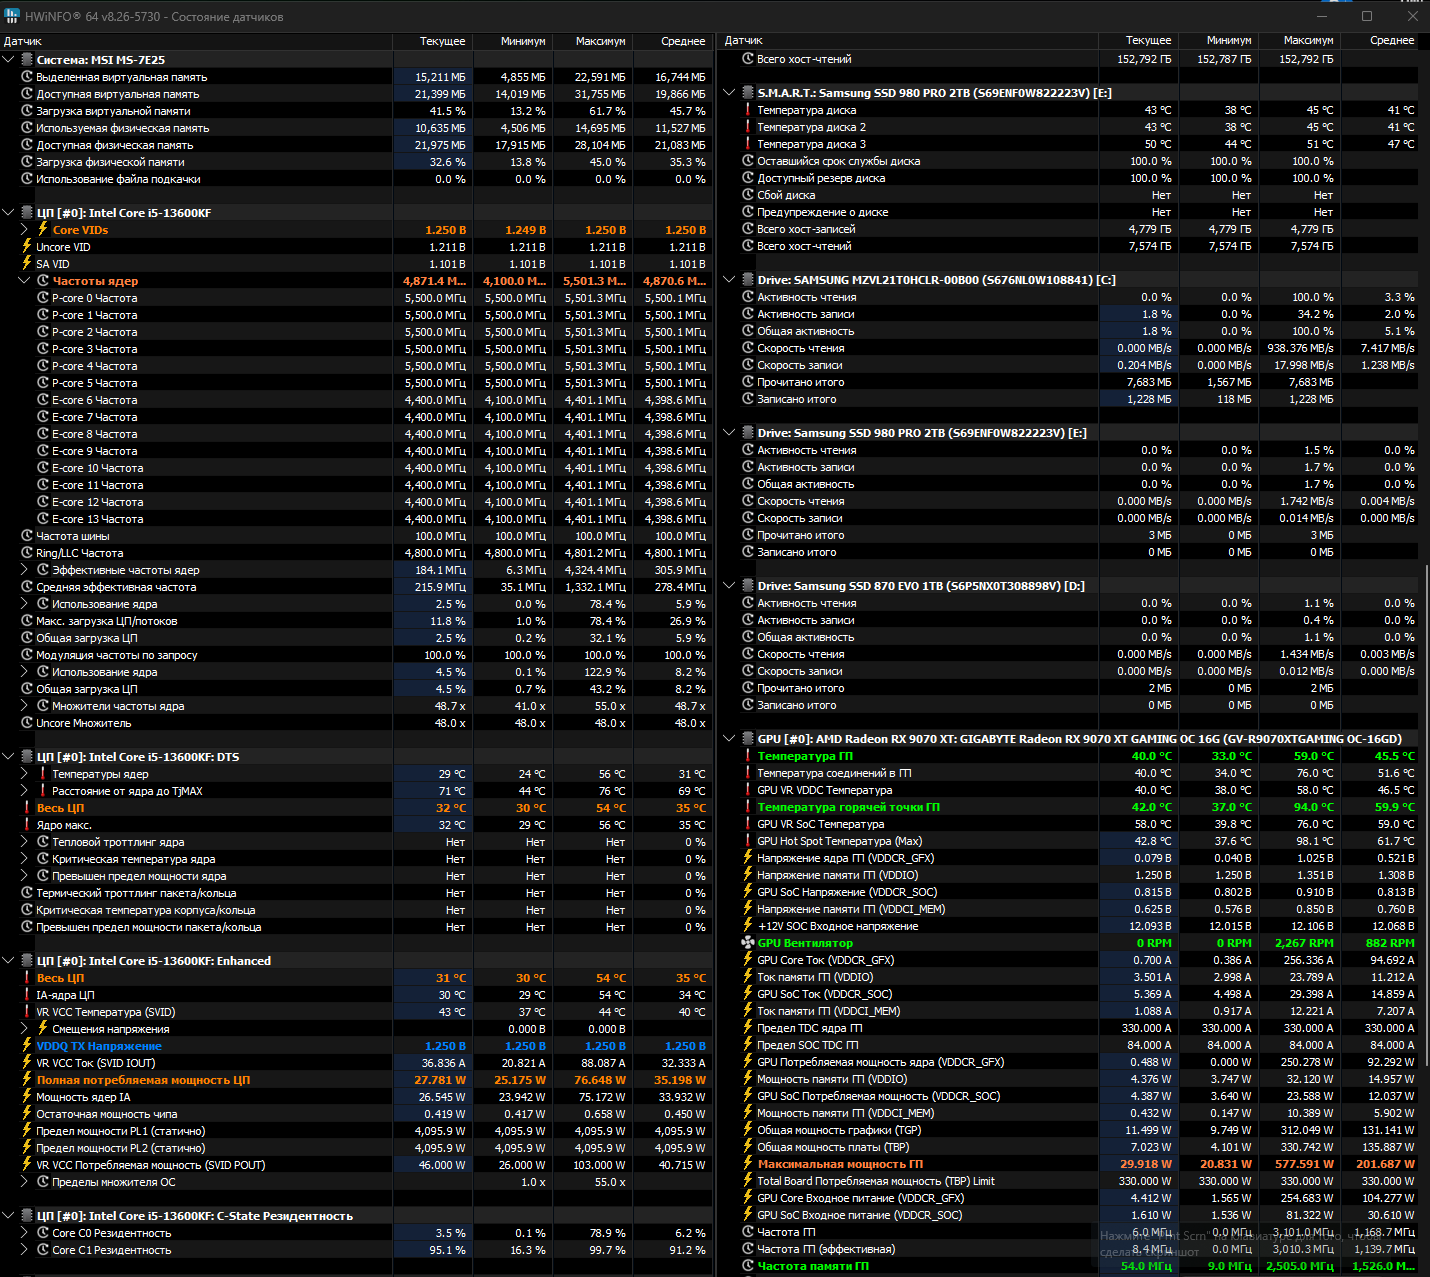Click icon beside Оставшийся срок службы диска
1430x1277 pixels.
(x=748, y=161)
